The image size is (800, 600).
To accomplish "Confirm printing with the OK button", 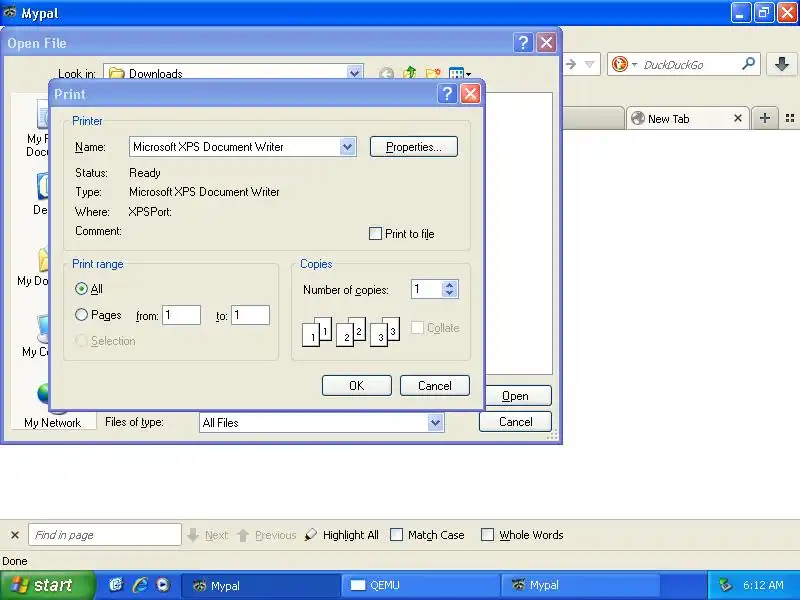I will [357, 386].
